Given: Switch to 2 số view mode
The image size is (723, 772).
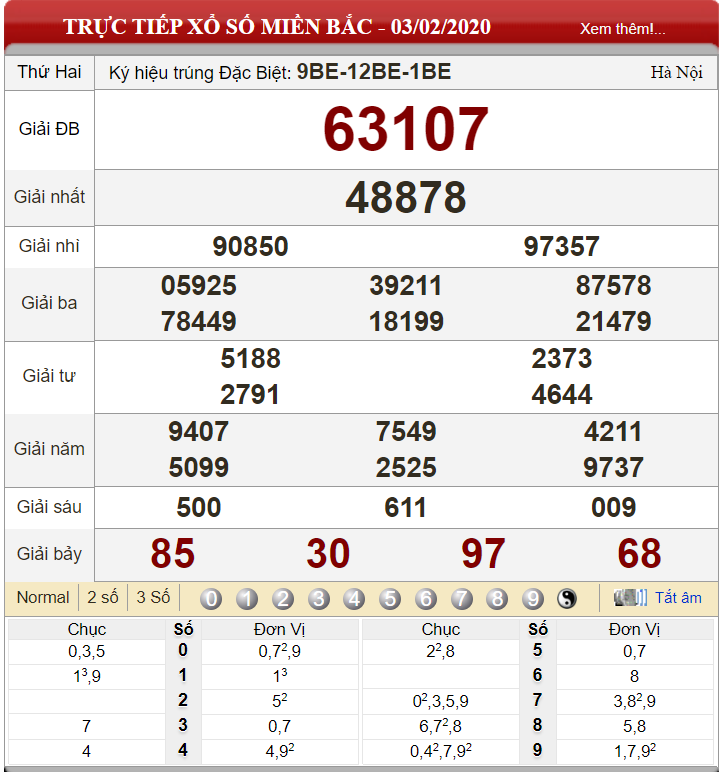Looking at the screenshot, I should tap(103, 597).
